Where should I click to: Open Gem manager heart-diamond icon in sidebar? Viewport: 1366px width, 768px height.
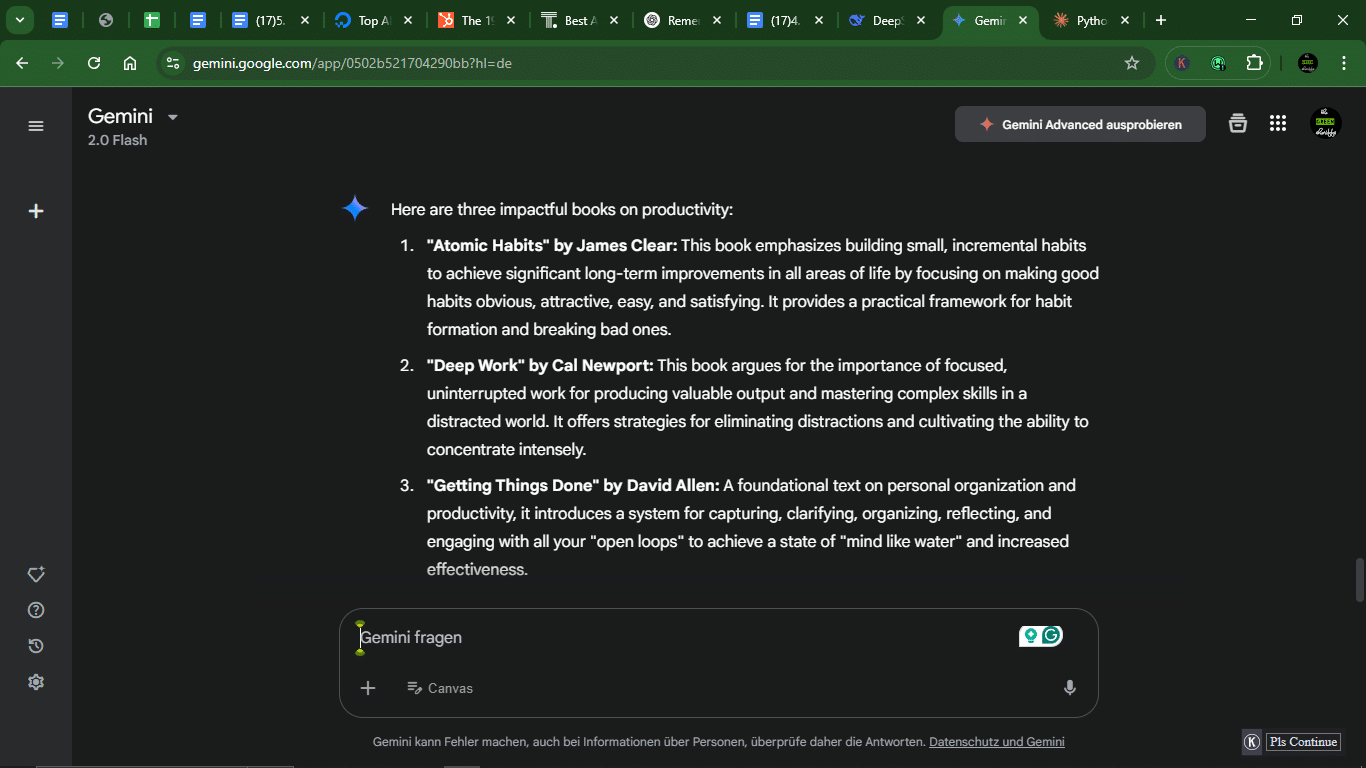click(x=36, y=575)
